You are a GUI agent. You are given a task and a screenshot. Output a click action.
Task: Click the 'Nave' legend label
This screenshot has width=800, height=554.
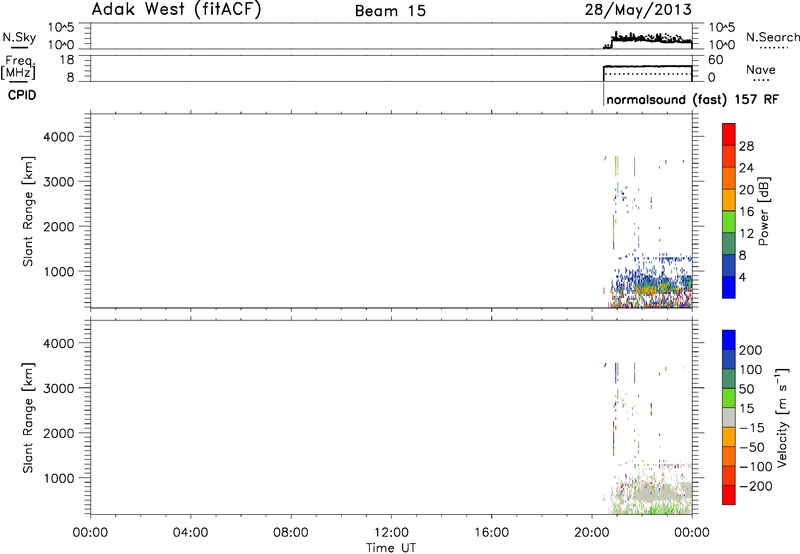(761, 70)
